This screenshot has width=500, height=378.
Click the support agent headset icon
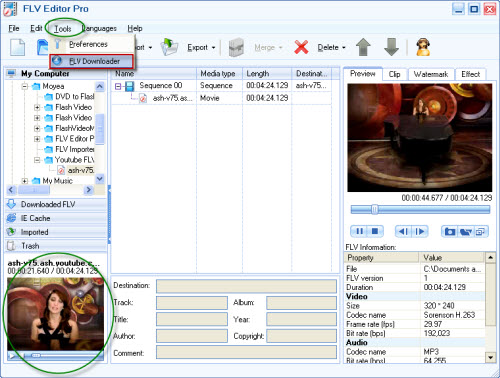[423, 47]
